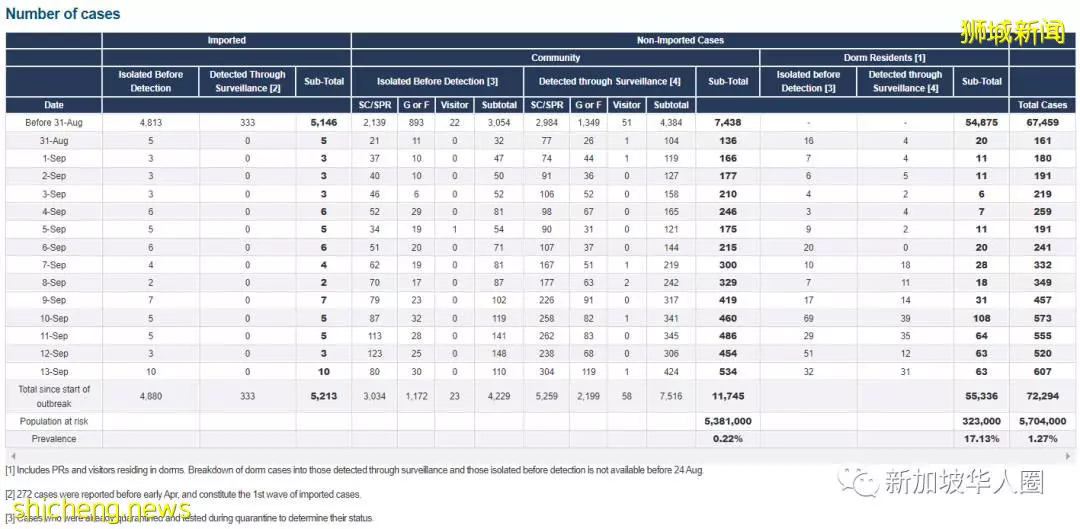This screenshot has height=529, width=1080.
Task: Click the 13-Sep community sub-total '534'
Action: pyautogui.click(x=727, y=371)
